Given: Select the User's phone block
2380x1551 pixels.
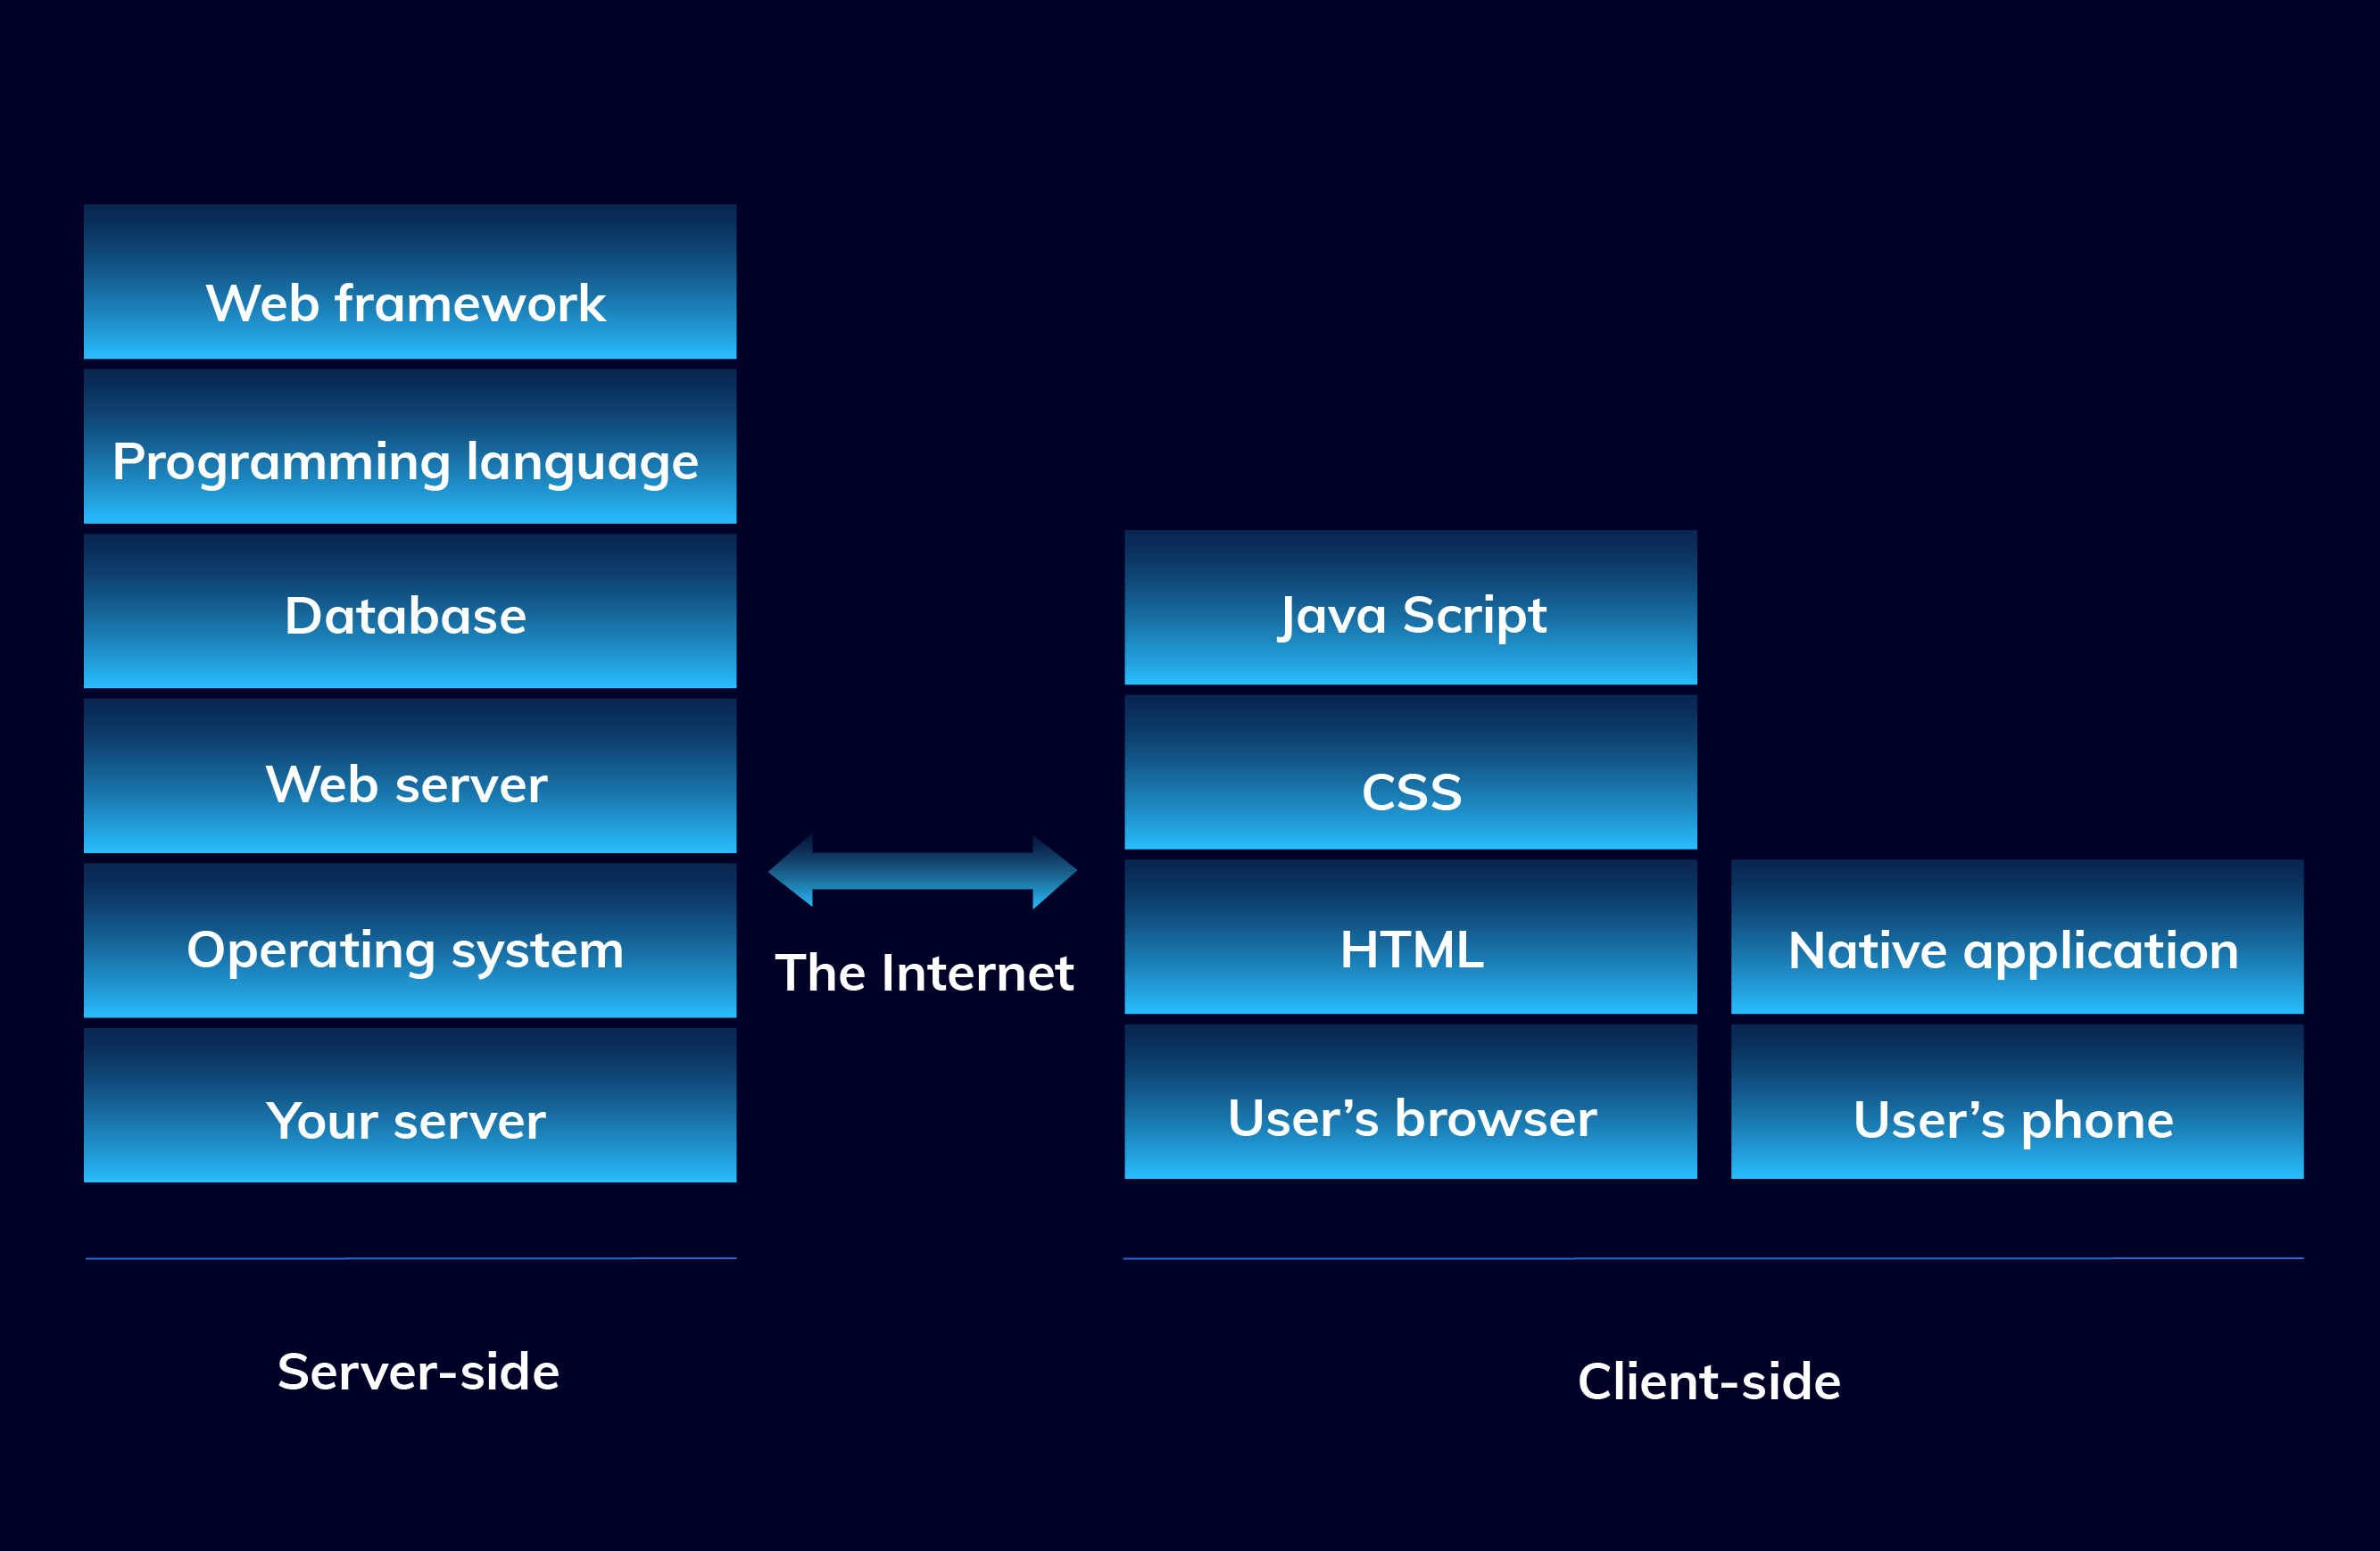Looking at the screenshot, I should 2017,1102.
